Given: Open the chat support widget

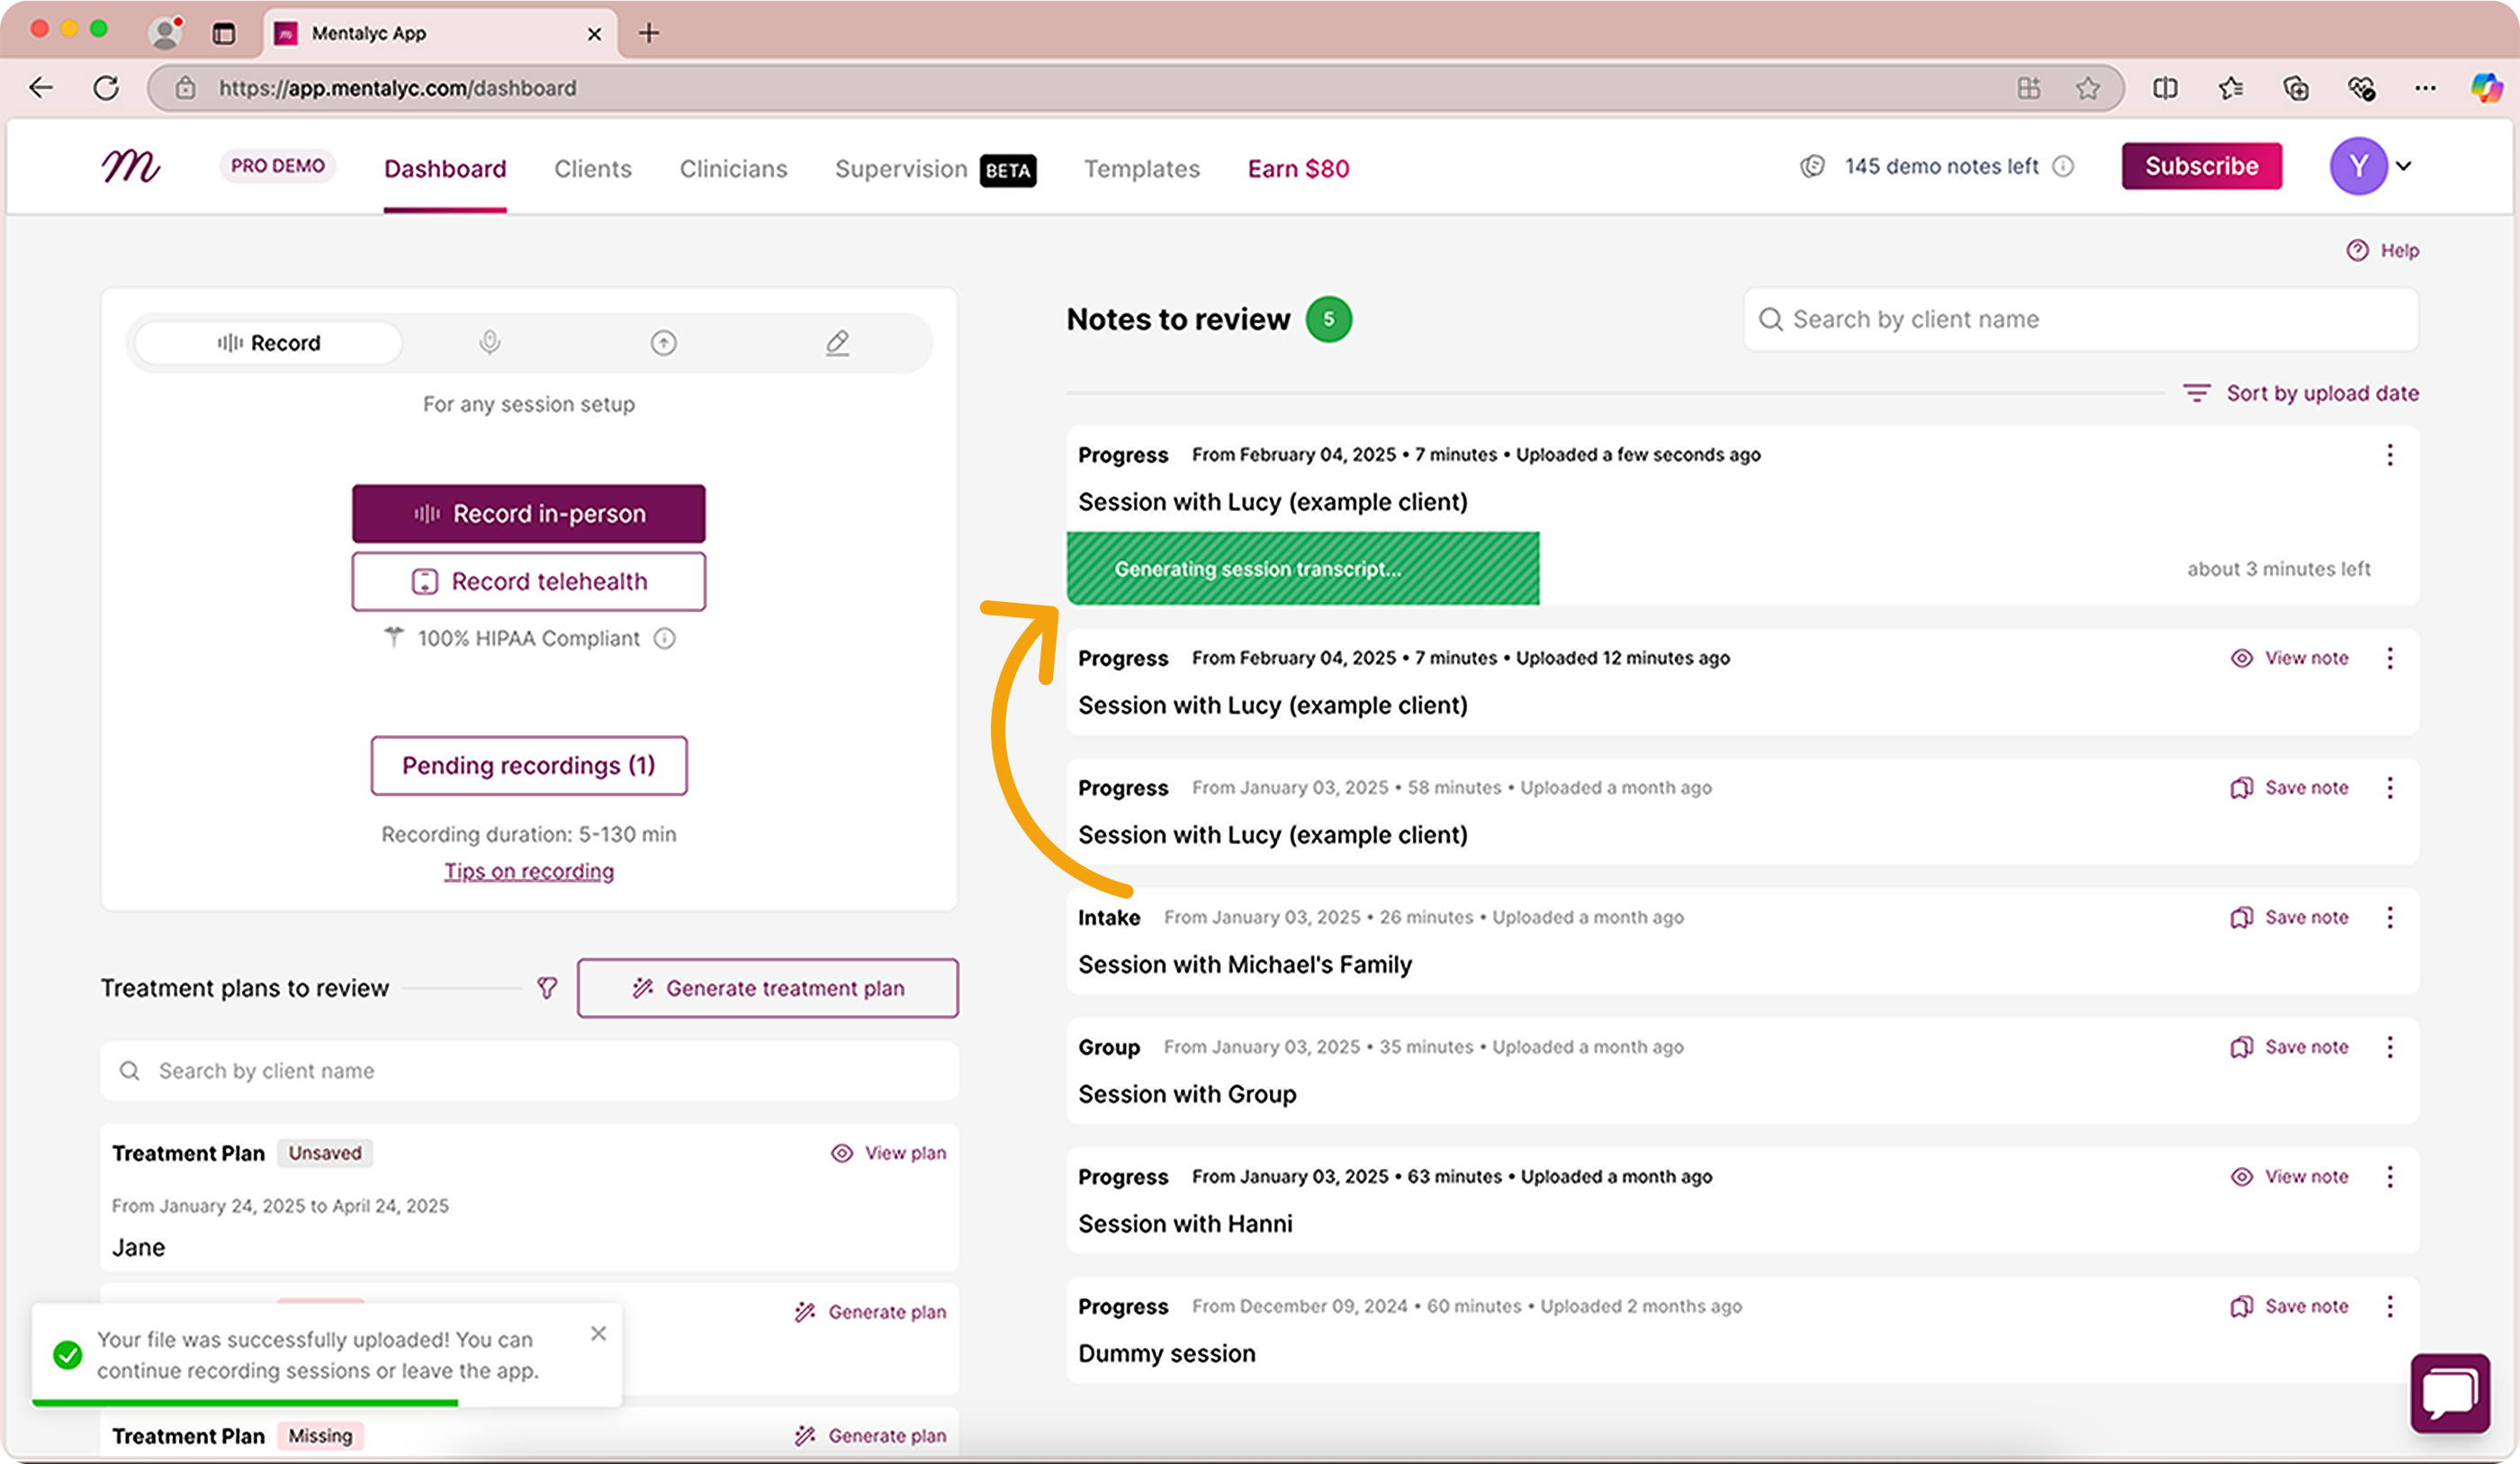Looking at the screenshot, I should click(x=2450, y=1393).
